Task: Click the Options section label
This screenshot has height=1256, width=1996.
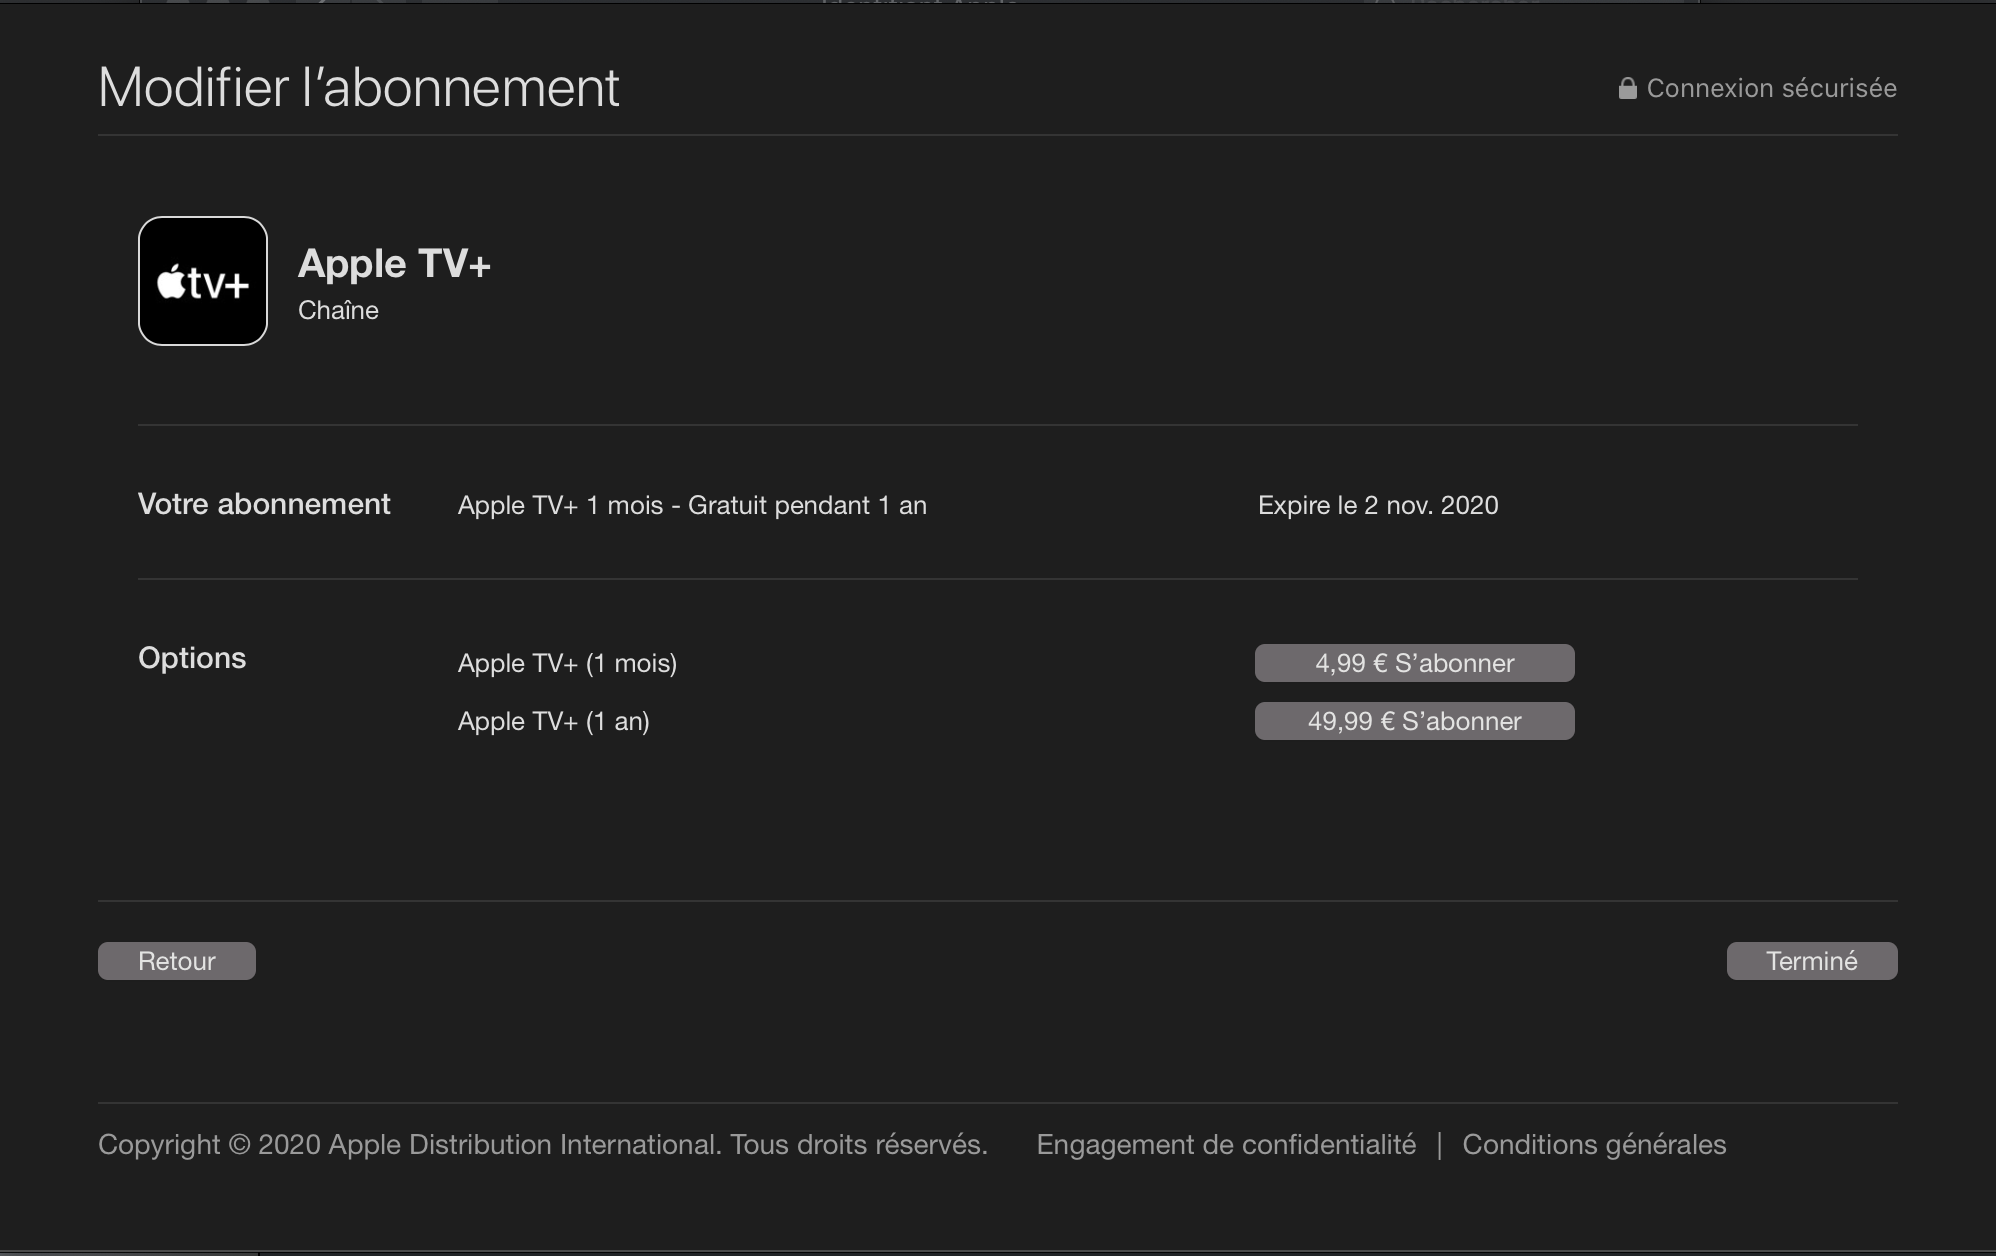Action: click(x=192, y=658)
